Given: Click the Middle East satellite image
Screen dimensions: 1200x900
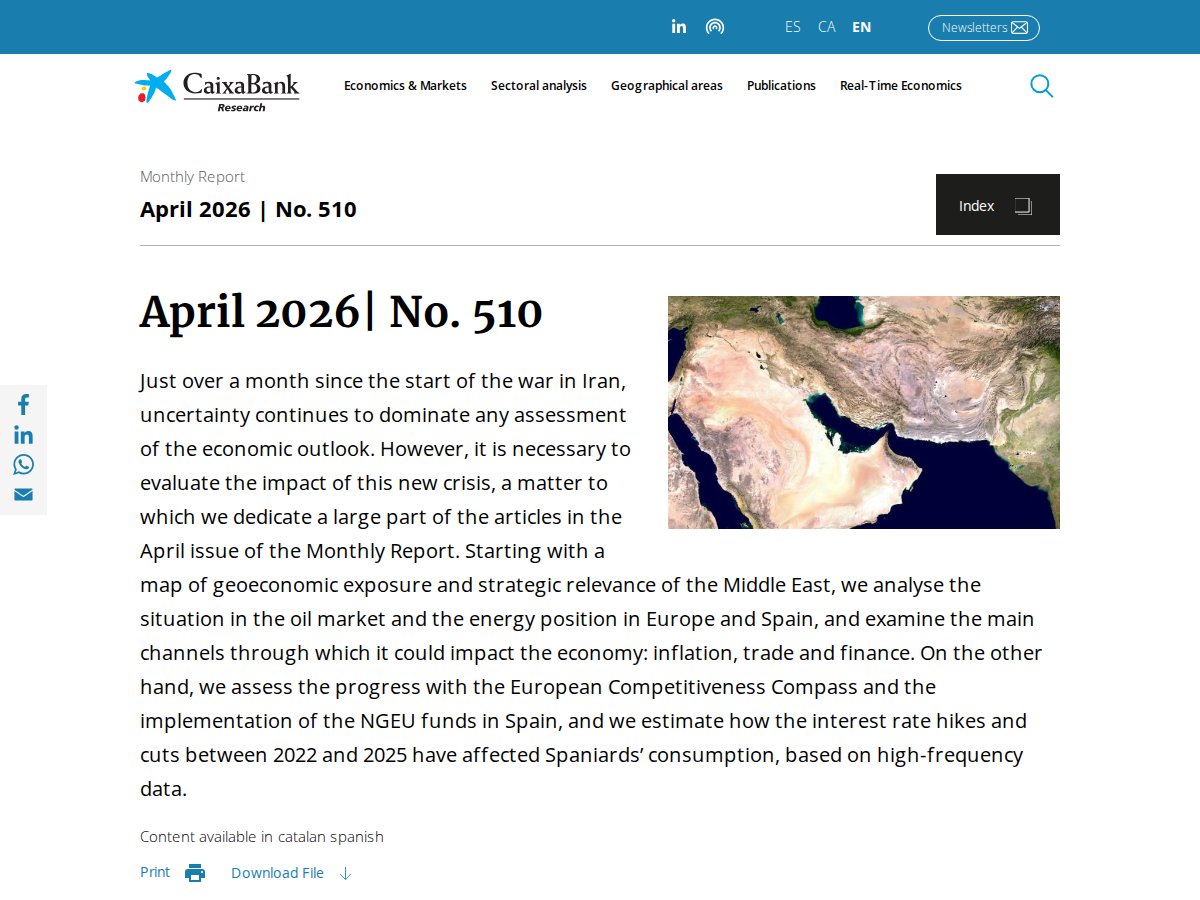Looking at the screenshot, I should click(864, 412).
